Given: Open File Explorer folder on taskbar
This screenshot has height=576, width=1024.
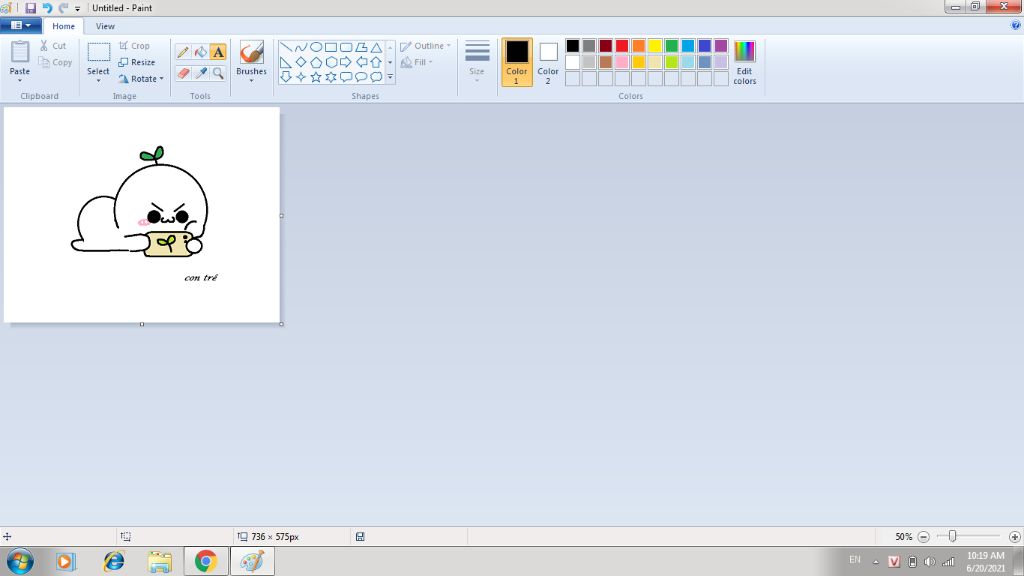Looking at the screenshot, I should tap(159, 561).
